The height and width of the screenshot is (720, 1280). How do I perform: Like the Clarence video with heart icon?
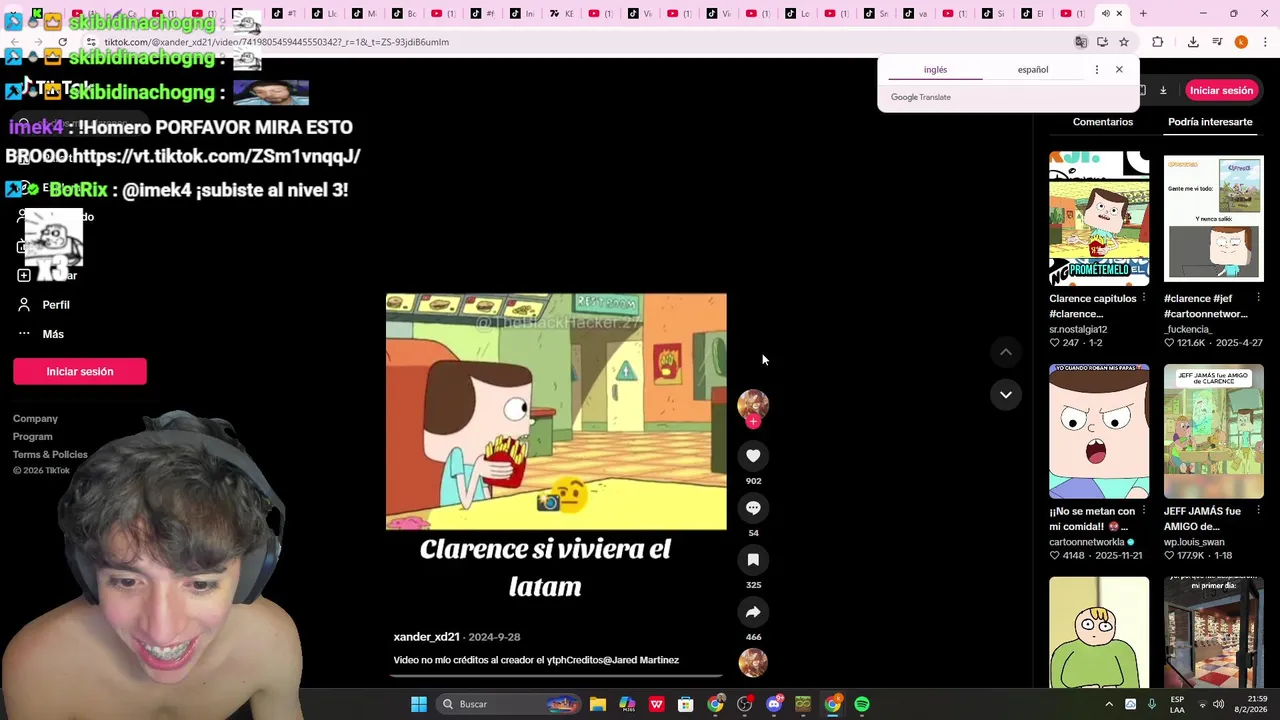(753, 456)
